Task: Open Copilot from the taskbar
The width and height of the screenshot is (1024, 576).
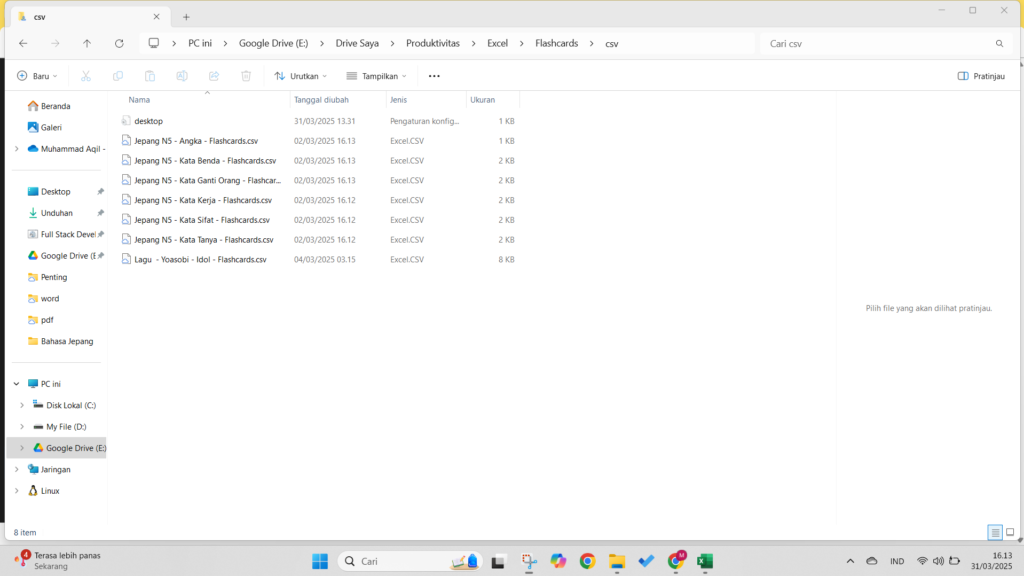Action: [558, 561]
